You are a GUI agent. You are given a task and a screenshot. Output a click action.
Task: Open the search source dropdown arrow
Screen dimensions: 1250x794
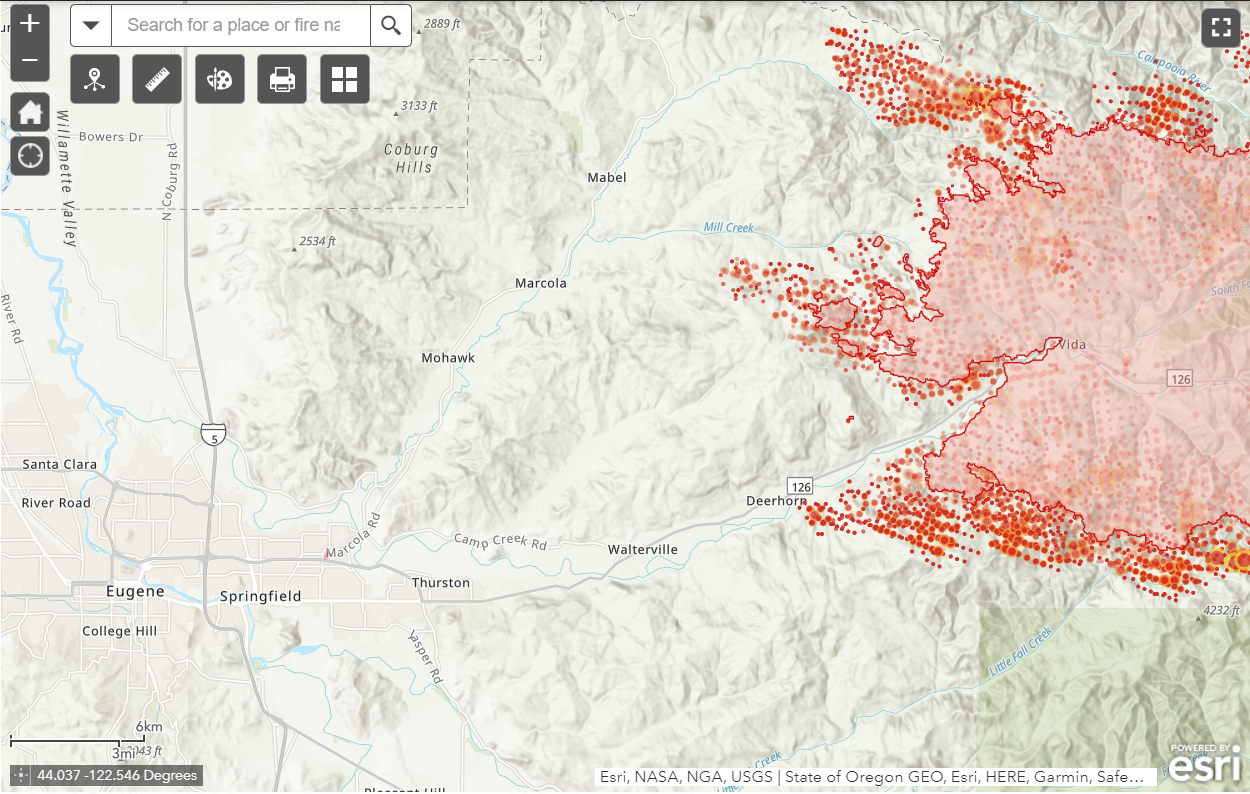91,25
